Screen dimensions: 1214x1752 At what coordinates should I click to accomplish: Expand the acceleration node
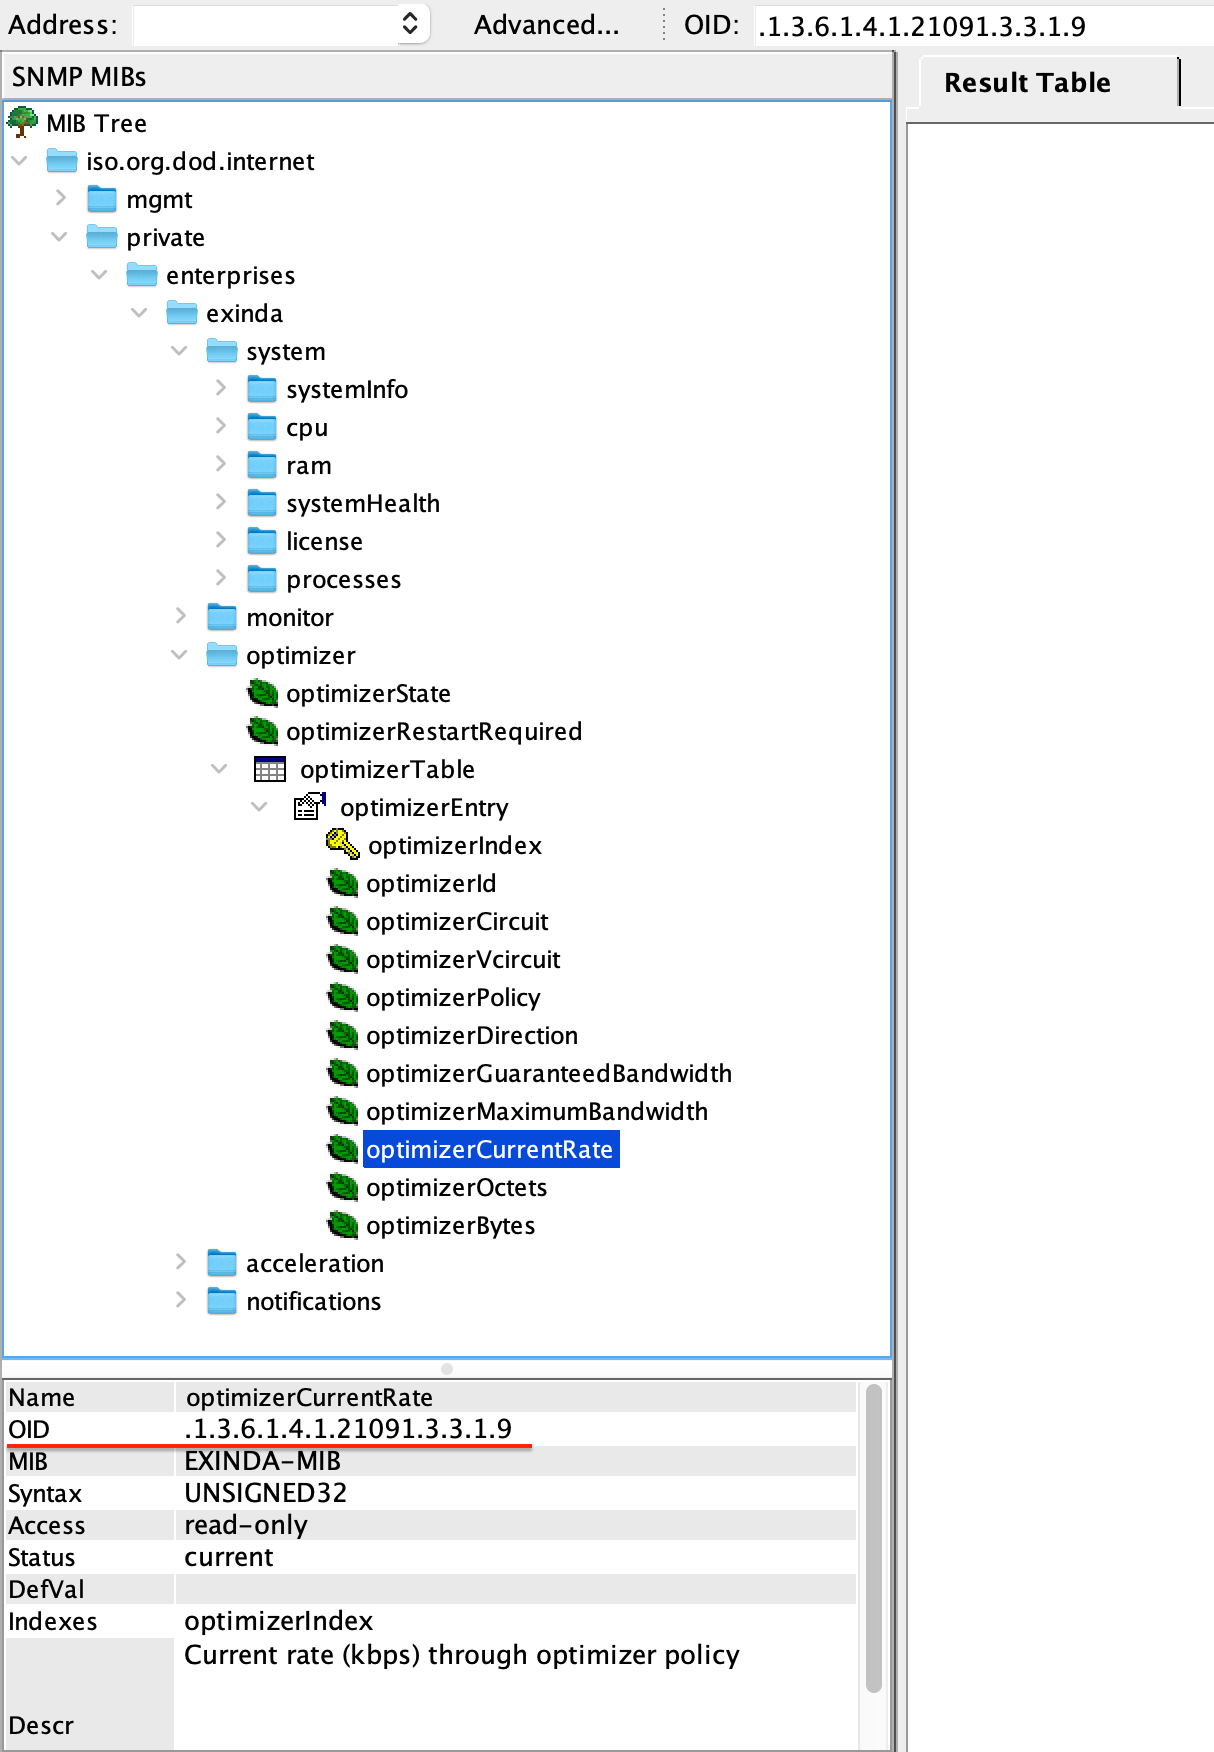pos(180,1262)
